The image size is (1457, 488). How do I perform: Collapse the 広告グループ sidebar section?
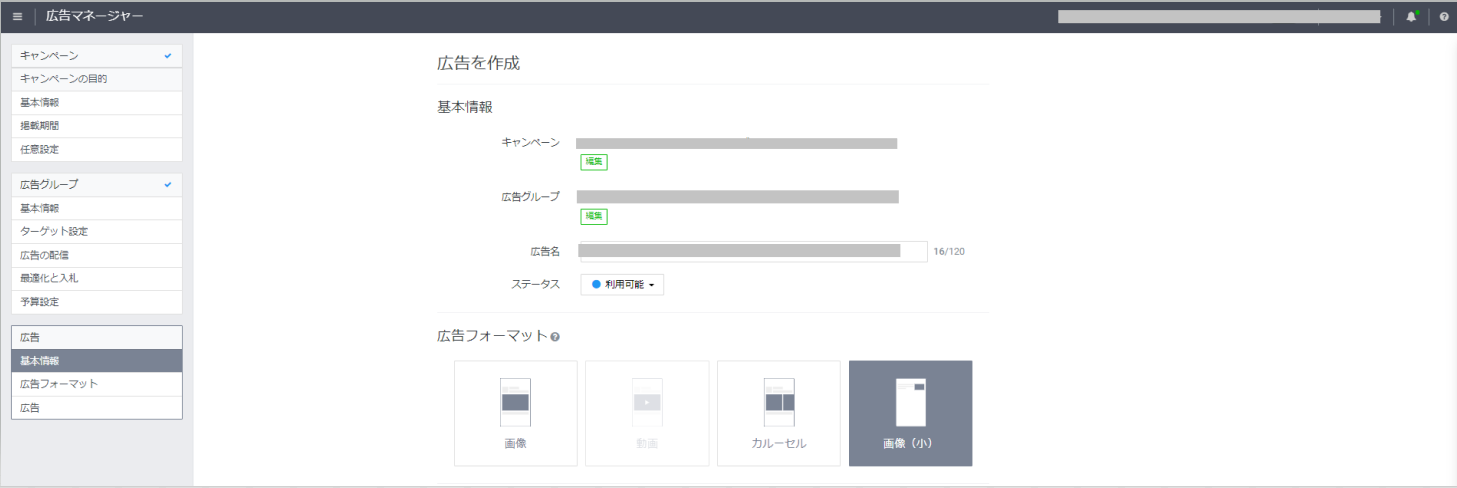[x=96, y=185]
